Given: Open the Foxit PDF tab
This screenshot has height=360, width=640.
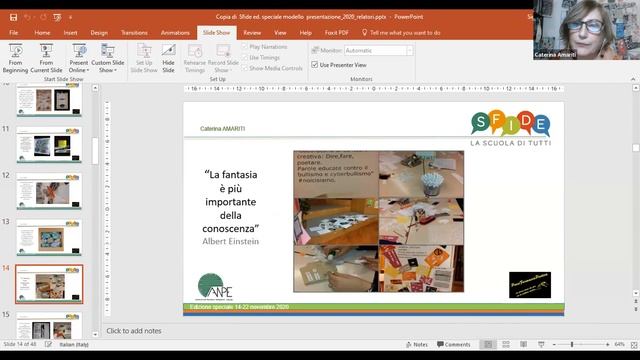Looking at the screenshot, I should (x=337, y=33).
